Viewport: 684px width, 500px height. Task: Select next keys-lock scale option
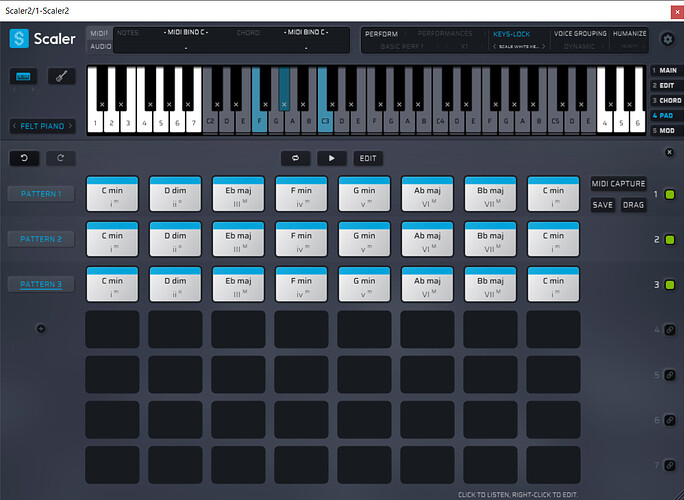[x=544, y=46]
